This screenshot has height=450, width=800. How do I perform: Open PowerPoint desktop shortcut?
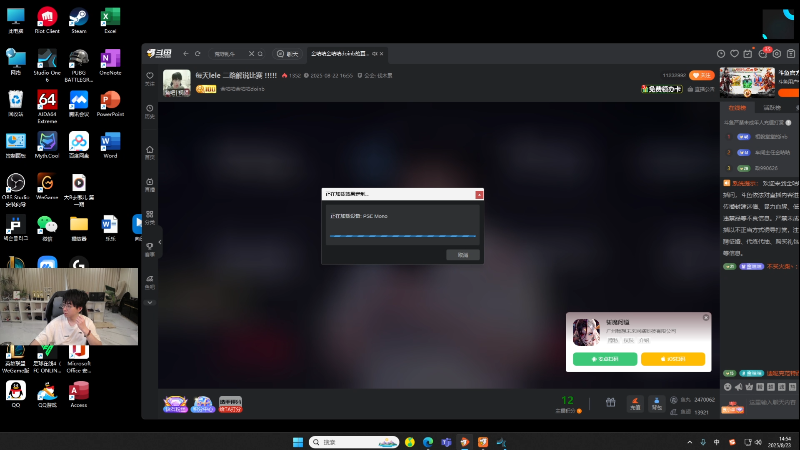pyautogui.click(x=110, y=104)
